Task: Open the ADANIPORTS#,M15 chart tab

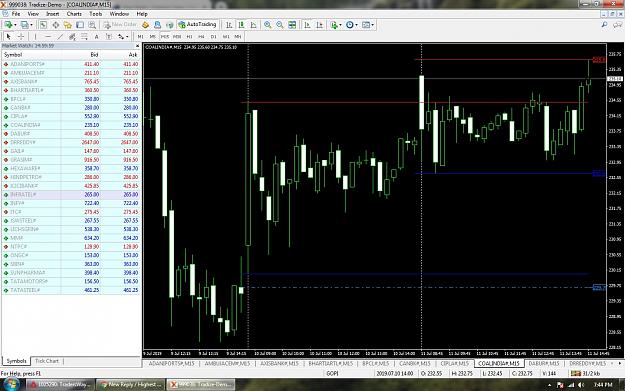Action: (x=171, y=363)
